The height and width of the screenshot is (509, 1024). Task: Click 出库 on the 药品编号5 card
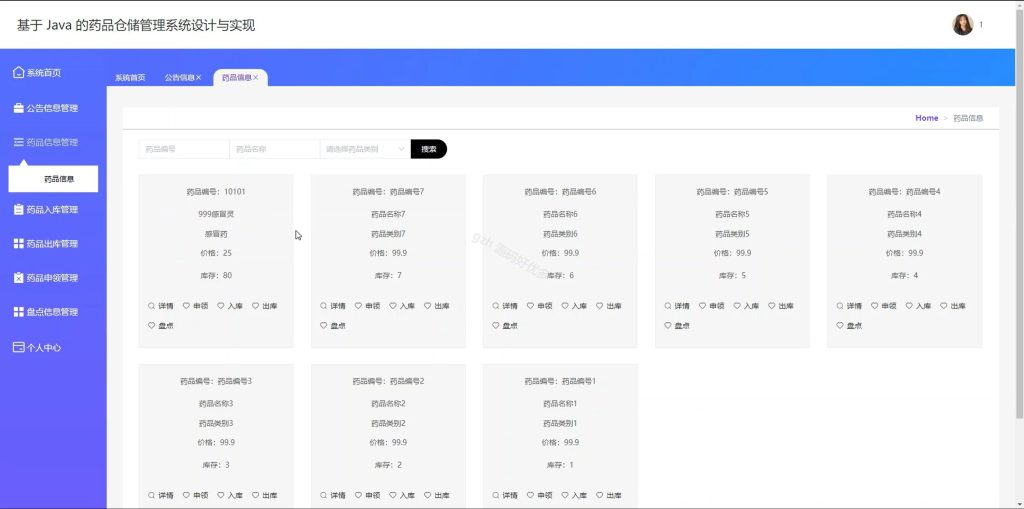point(780,306)
